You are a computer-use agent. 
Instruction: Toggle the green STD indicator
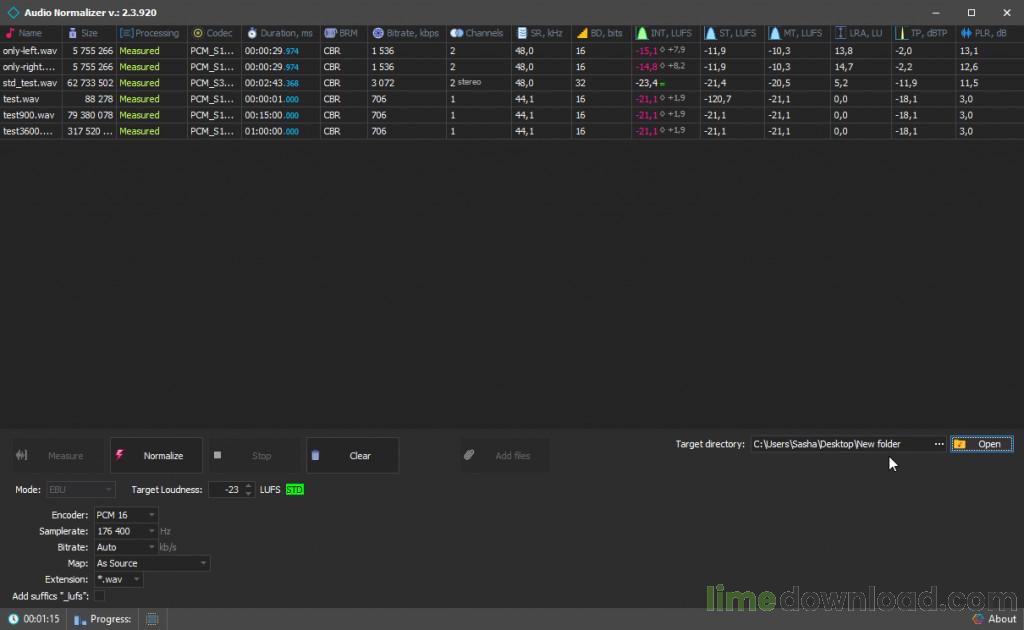tap(295, 490)
